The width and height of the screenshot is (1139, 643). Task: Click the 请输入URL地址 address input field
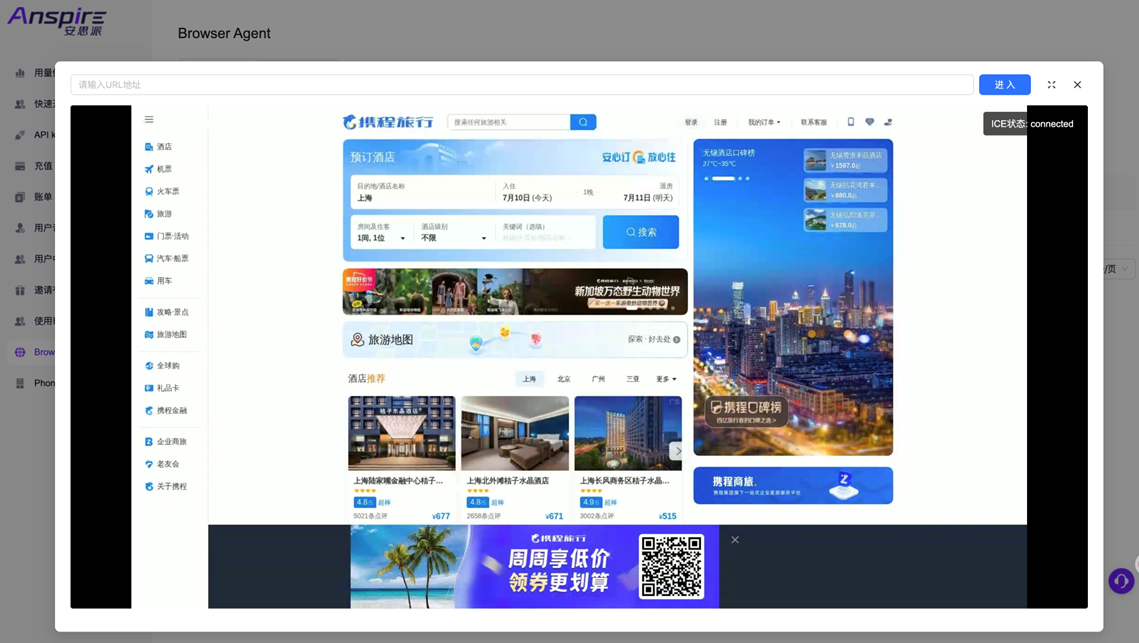[521, 85]
